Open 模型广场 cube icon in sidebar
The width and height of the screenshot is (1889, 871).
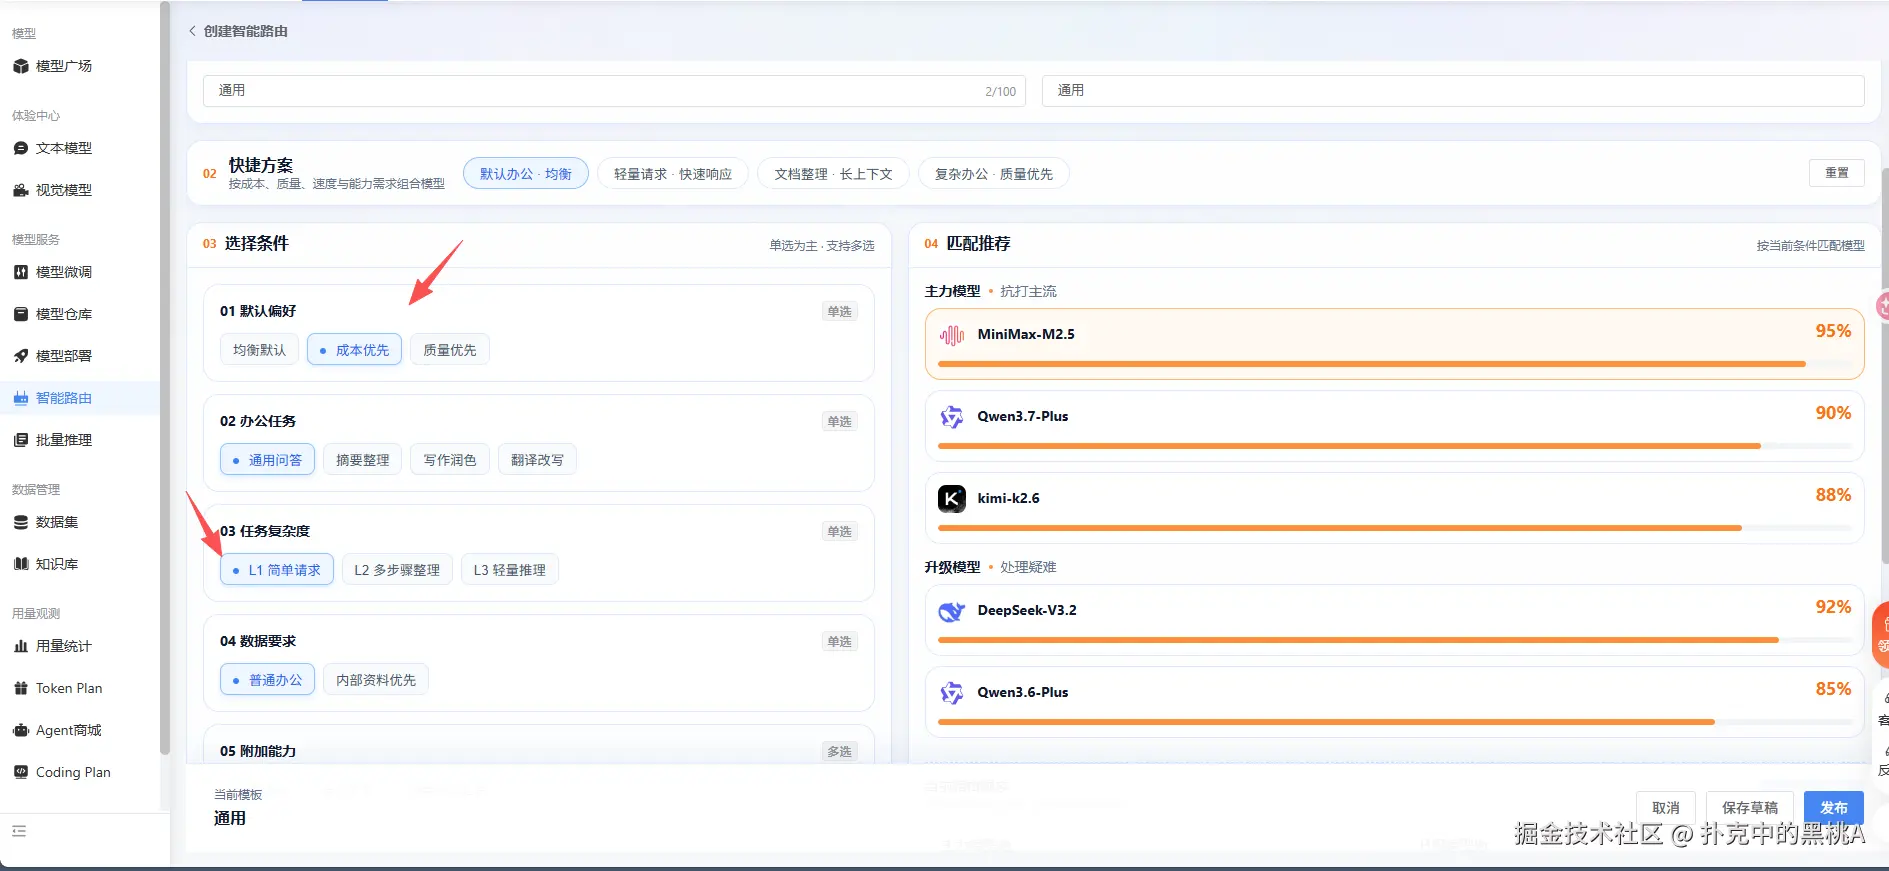pyautogui.click(x=21, y=66)
